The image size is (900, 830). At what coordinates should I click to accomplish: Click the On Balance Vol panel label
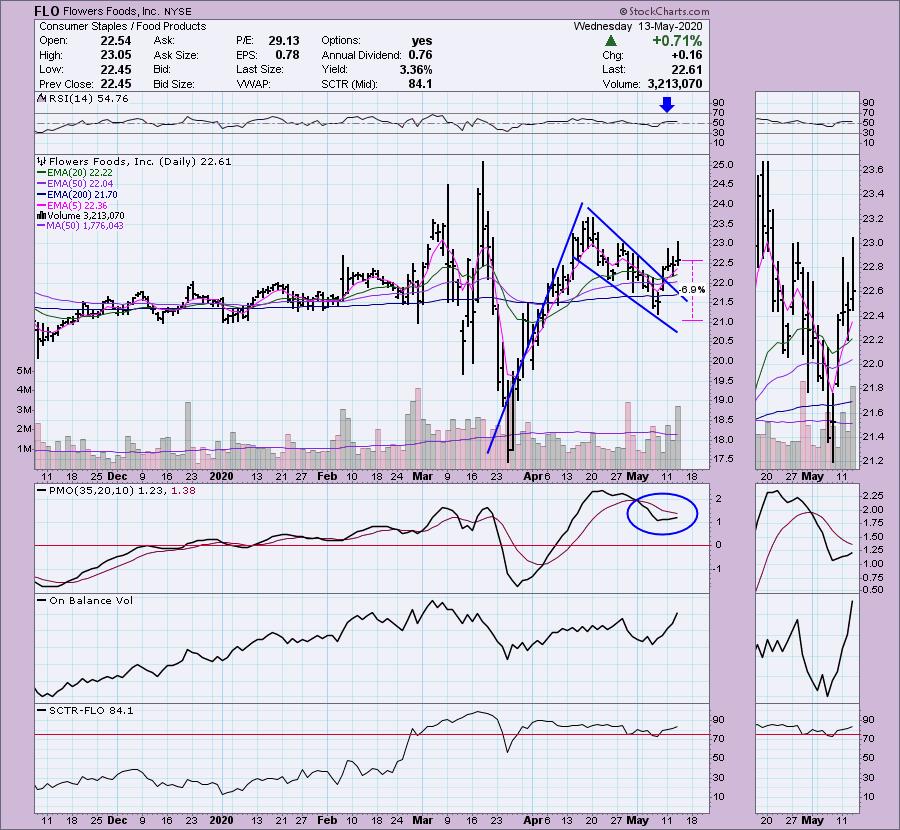[x=91, y=600]
